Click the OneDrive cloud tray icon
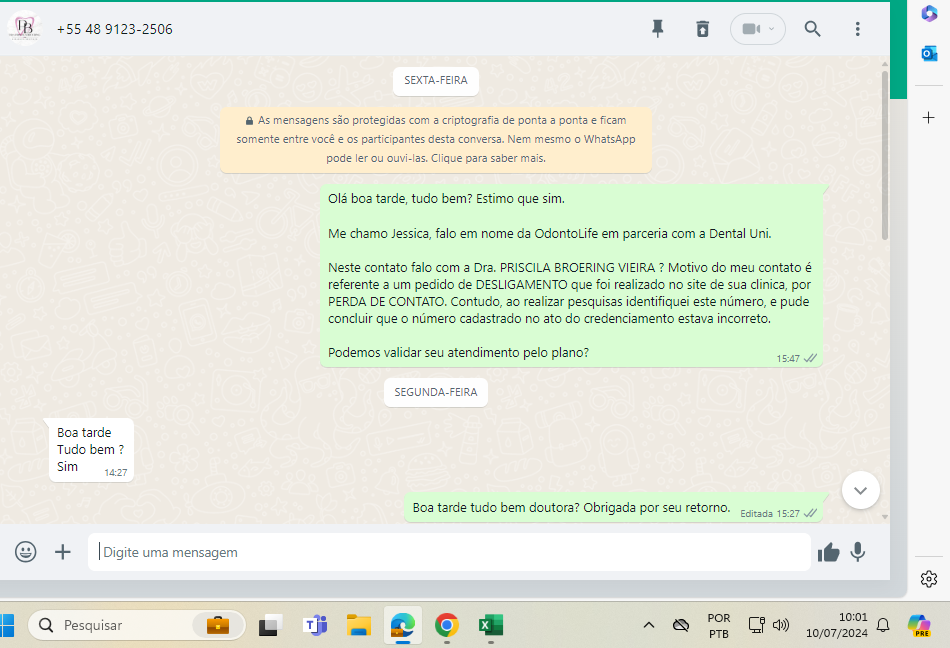 pyautogui.click(x=681, y=625)
